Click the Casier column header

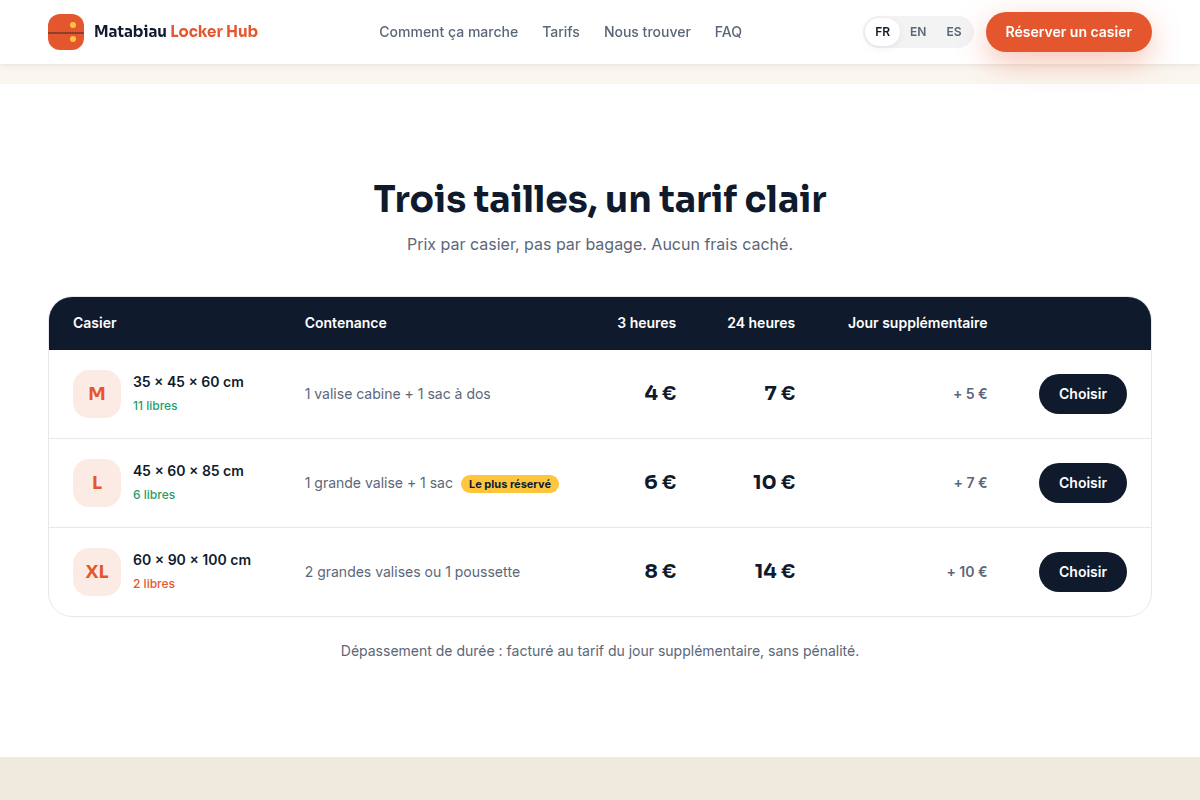pyautogui.click(x=95, y=323)
